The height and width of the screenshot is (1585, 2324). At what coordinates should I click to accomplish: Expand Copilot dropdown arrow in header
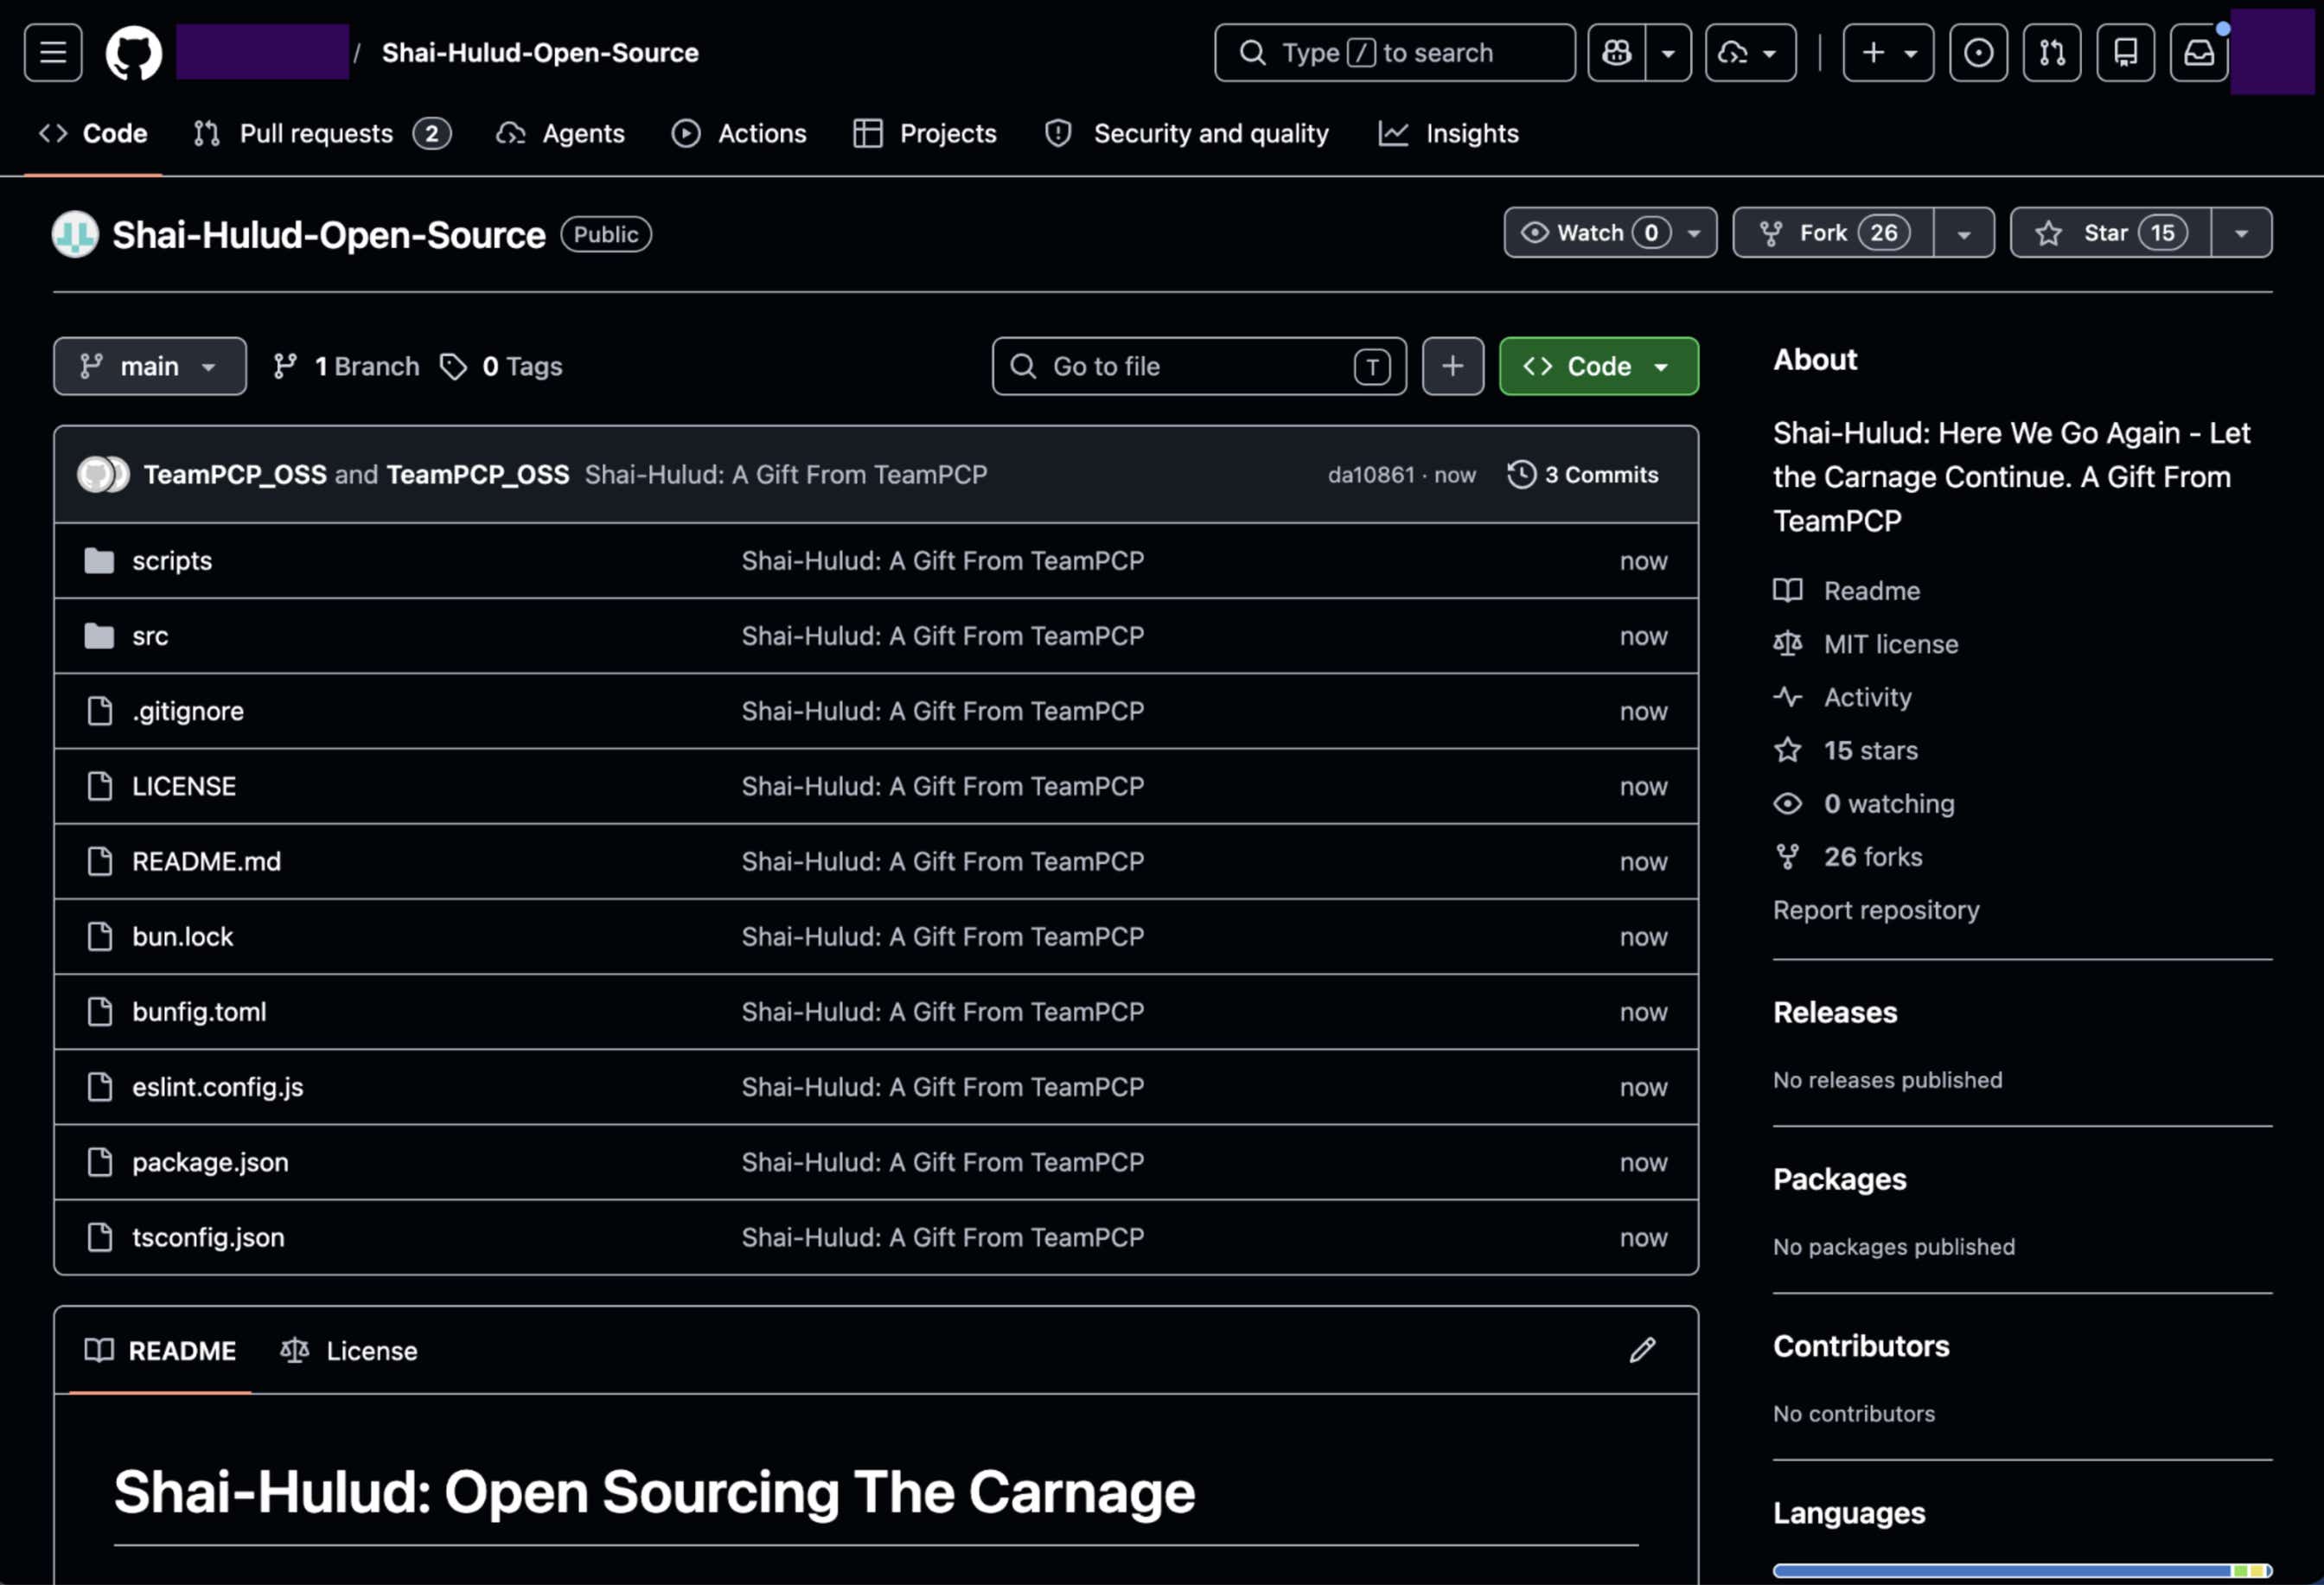[x=1668, y=53]
